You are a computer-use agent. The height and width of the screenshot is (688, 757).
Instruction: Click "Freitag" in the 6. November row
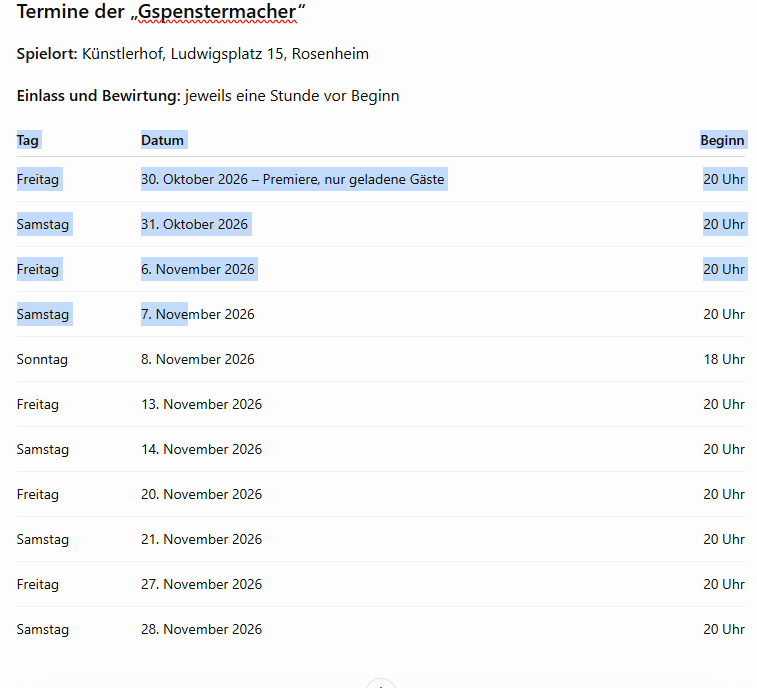[x=38, y=269]
